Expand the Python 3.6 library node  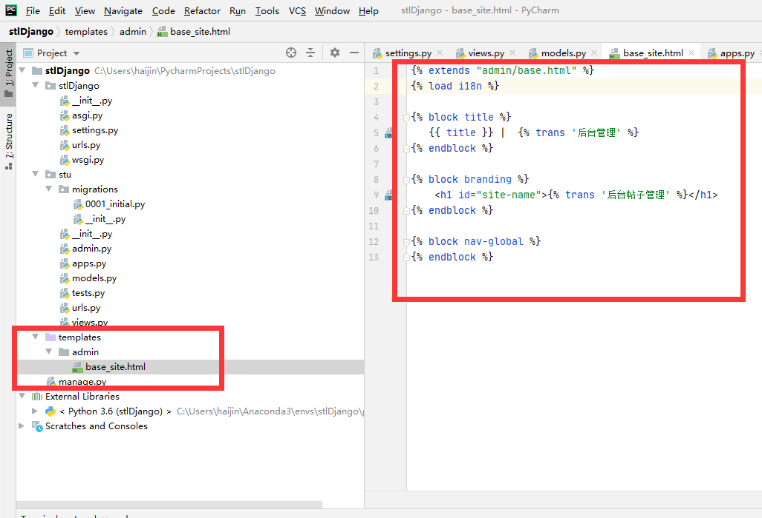tap(35, 411)
